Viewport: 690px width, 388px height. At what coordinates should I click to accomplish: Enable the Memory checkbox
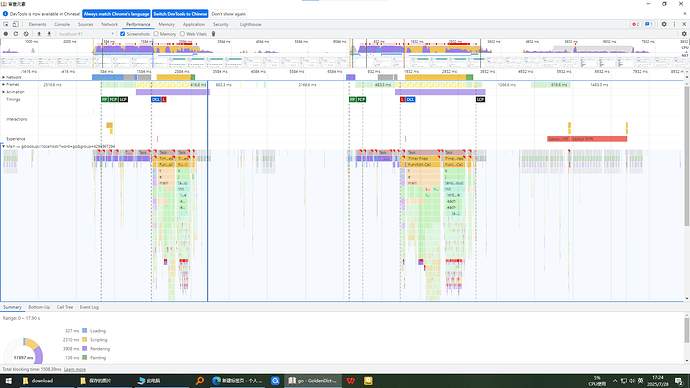tap(156, 34)
